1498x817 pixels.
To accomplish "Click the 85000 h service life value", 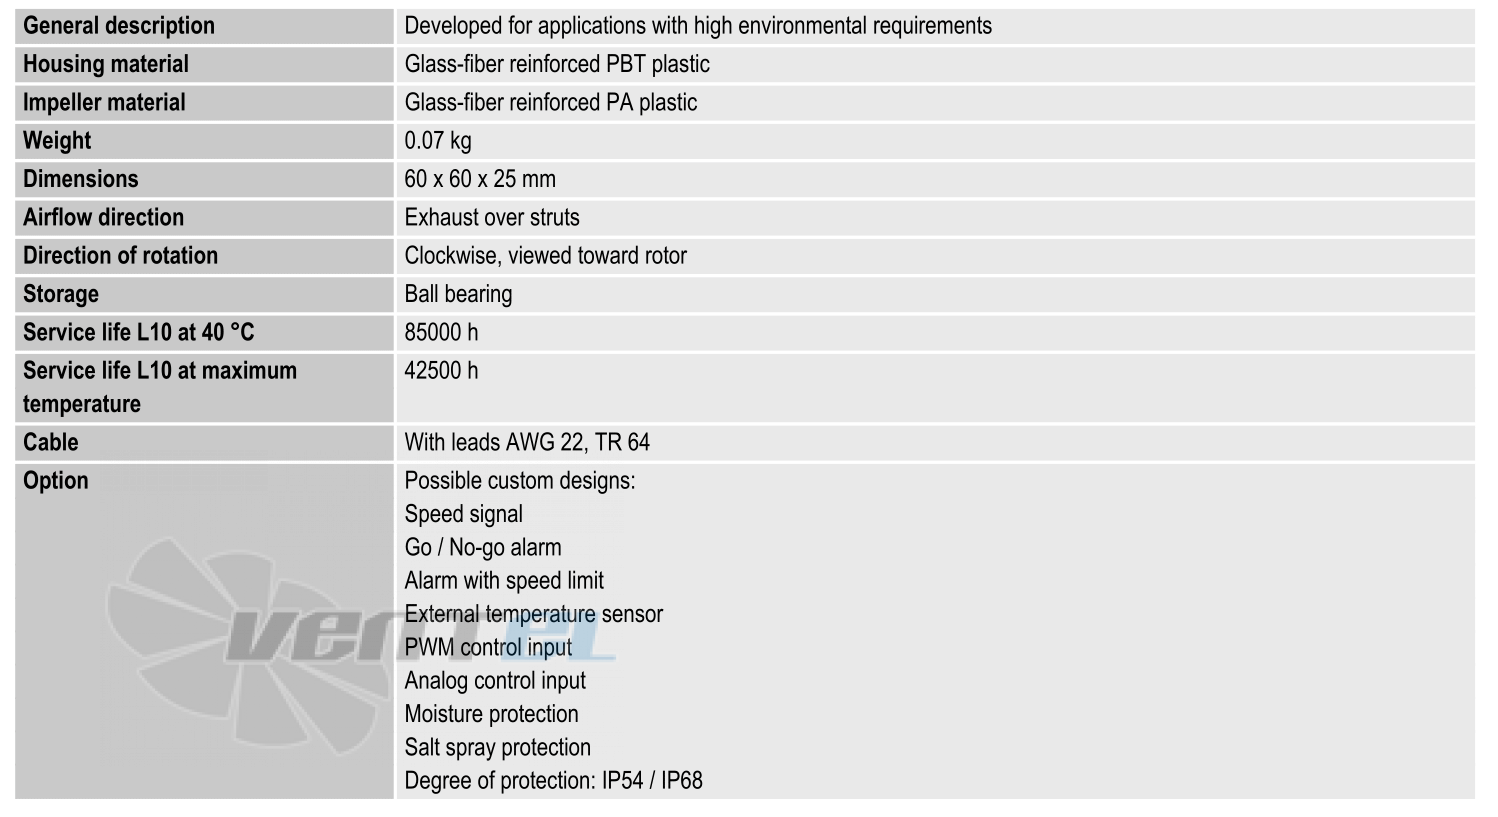I will point(441,332).
